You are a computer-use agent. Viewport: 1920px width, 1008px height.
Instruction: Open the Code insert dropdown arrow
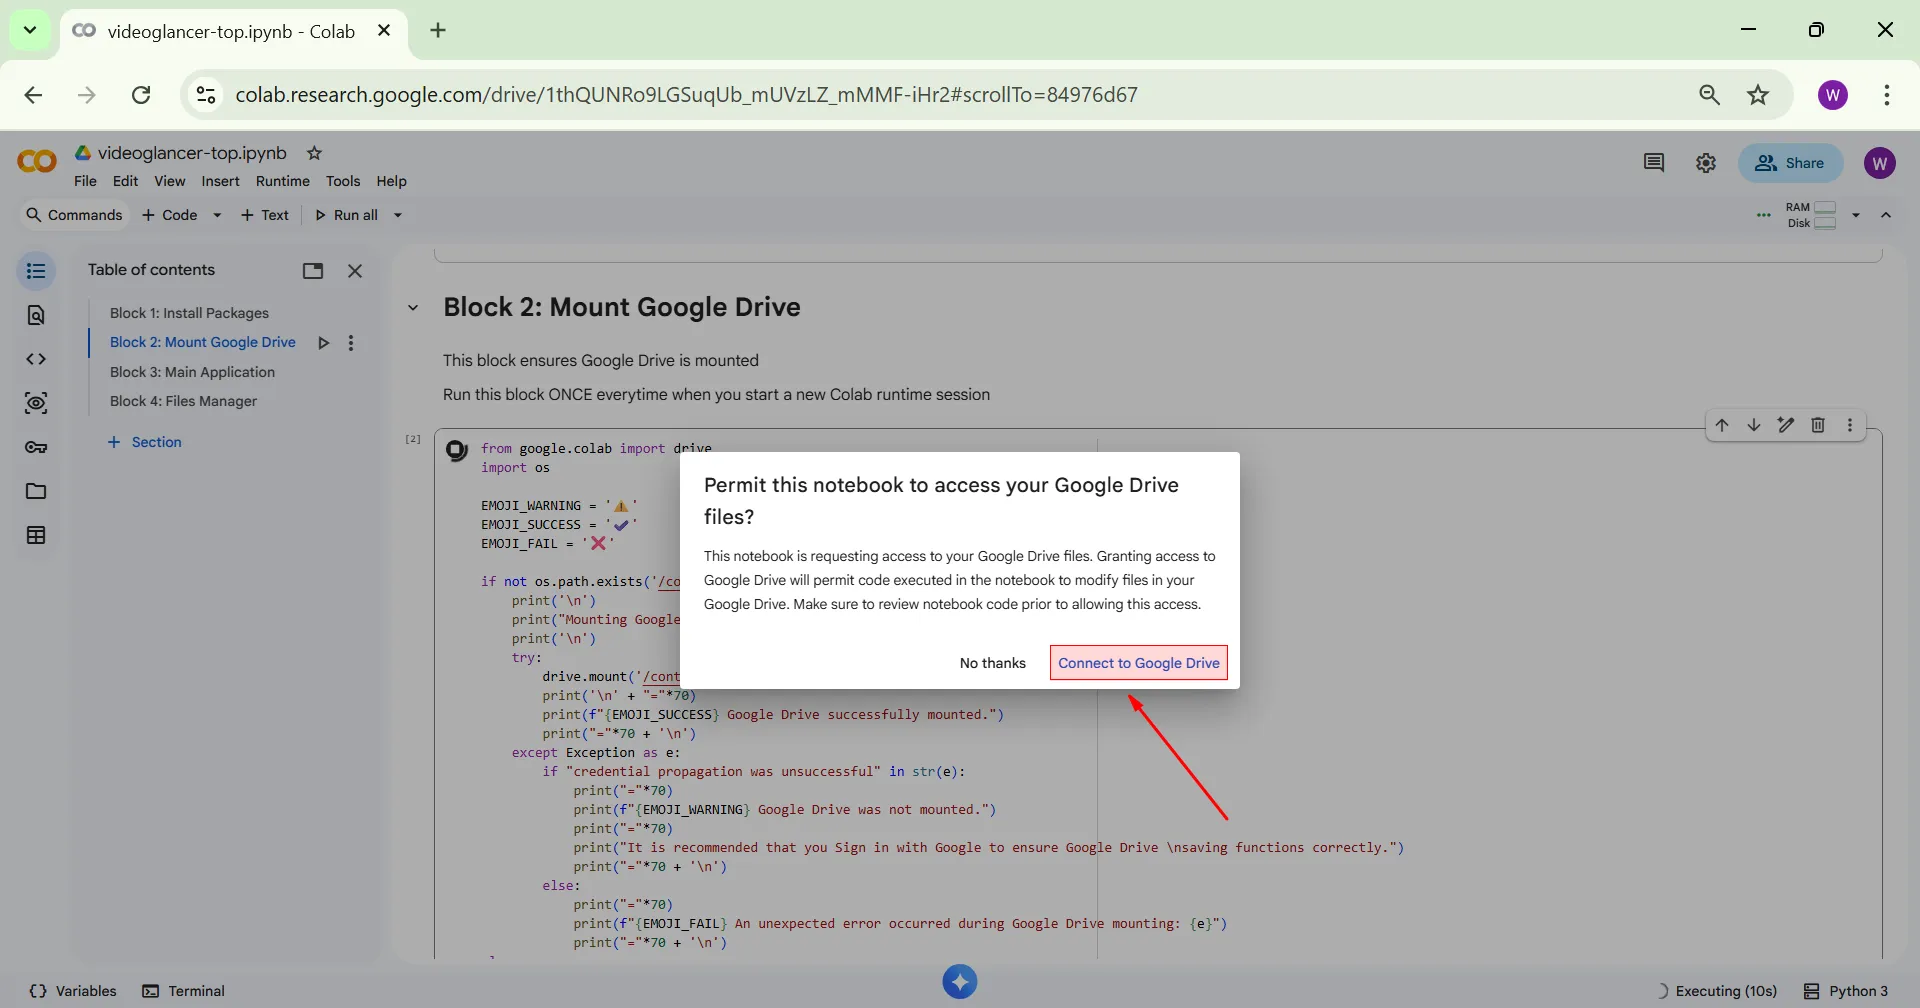(217, 215)
